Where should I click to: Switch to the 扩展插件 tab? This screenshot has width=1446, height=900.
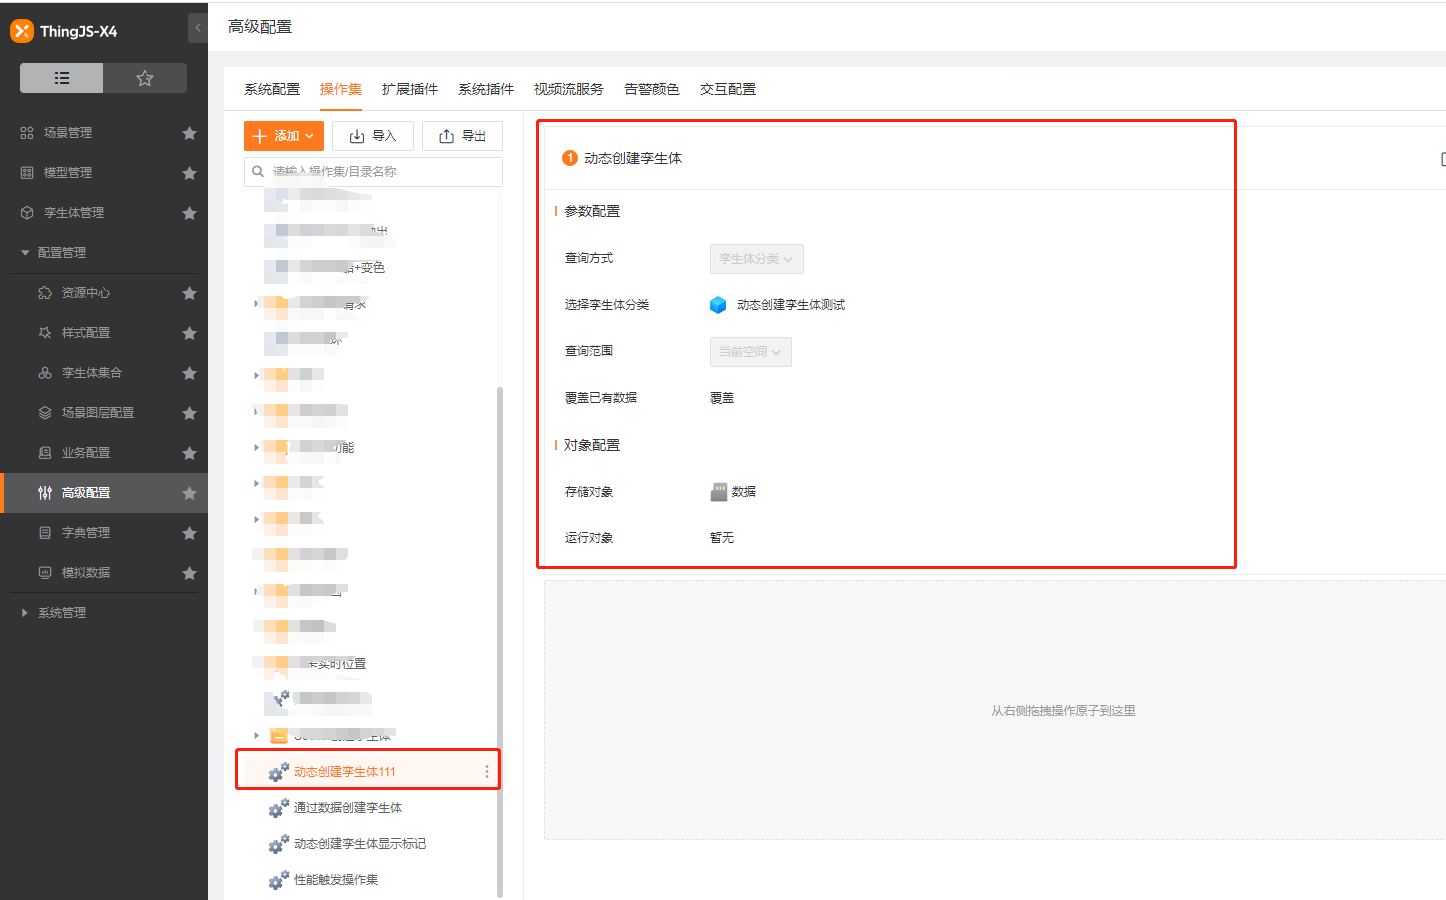tap(410, 89)
